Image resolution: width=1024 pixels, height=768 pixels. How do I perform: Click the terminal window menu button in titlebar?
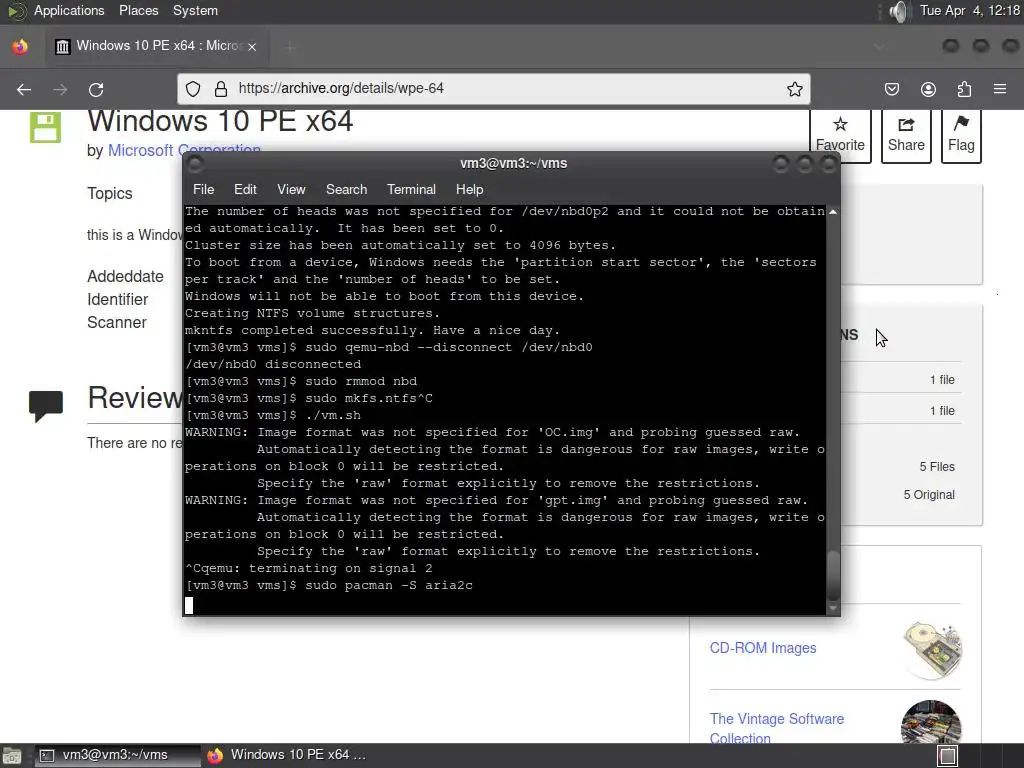pos(195,164)
